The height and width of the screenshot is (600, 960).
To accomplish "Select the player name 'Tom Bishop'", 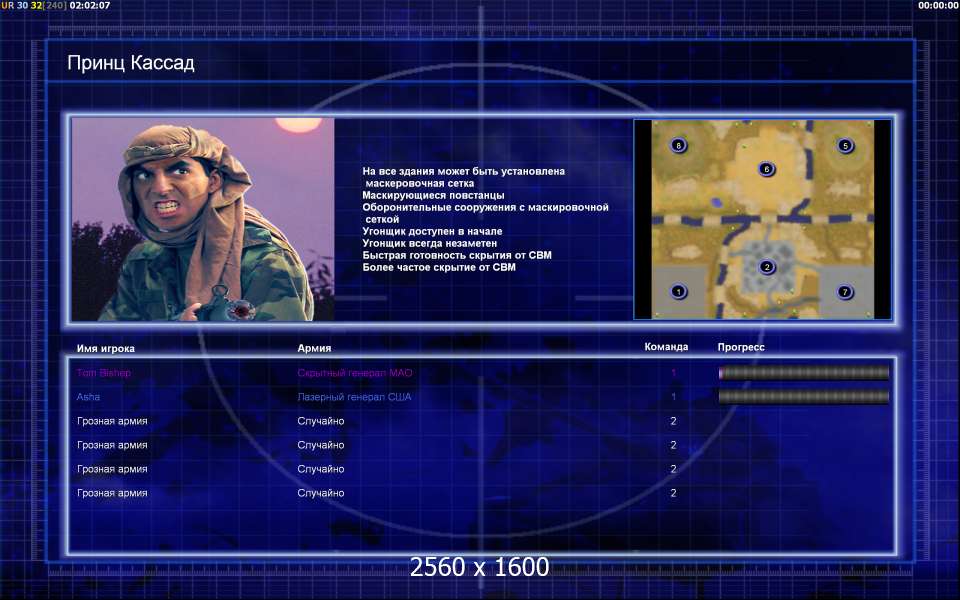I will (103, 373).
